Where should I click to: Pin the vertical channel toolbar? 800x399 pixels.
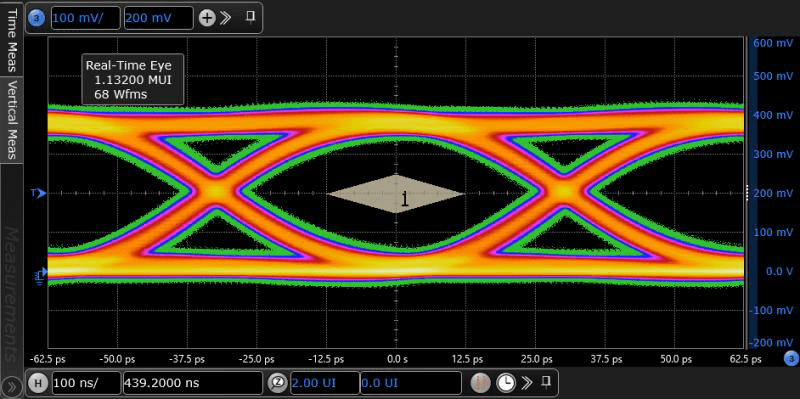(250, 18)
